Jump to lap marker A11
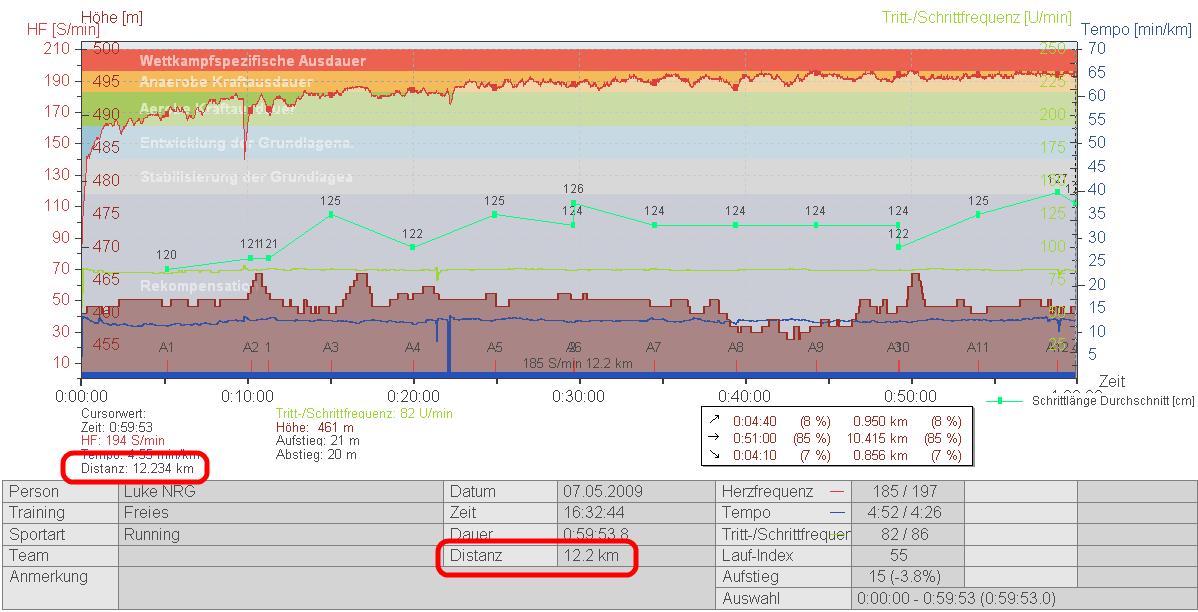 click(977, 347)
